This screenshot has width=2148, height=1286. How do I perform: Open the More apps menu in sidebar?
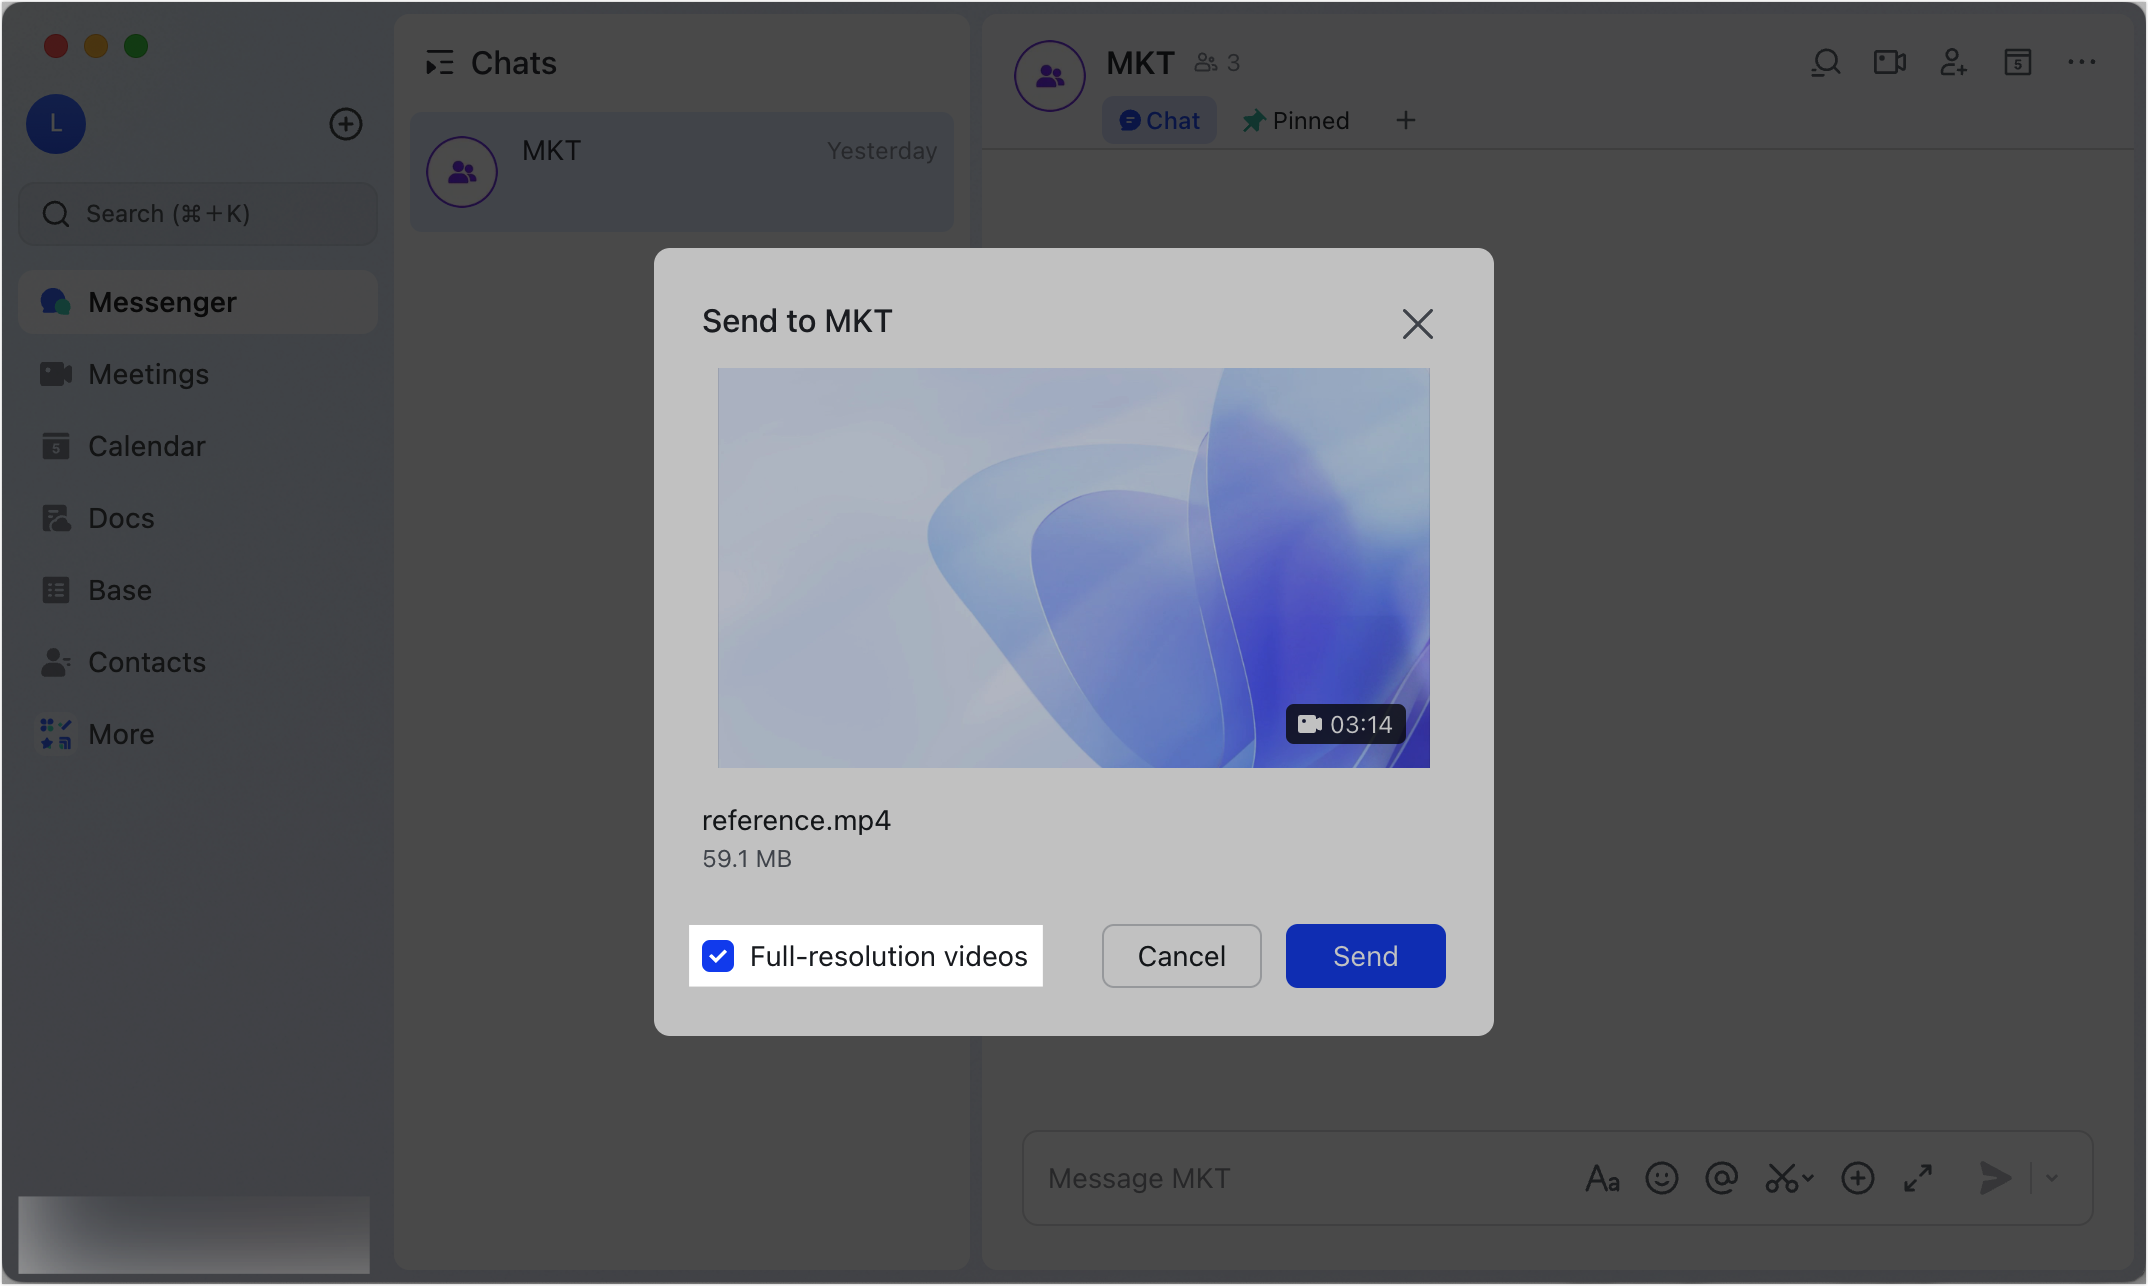197,734
